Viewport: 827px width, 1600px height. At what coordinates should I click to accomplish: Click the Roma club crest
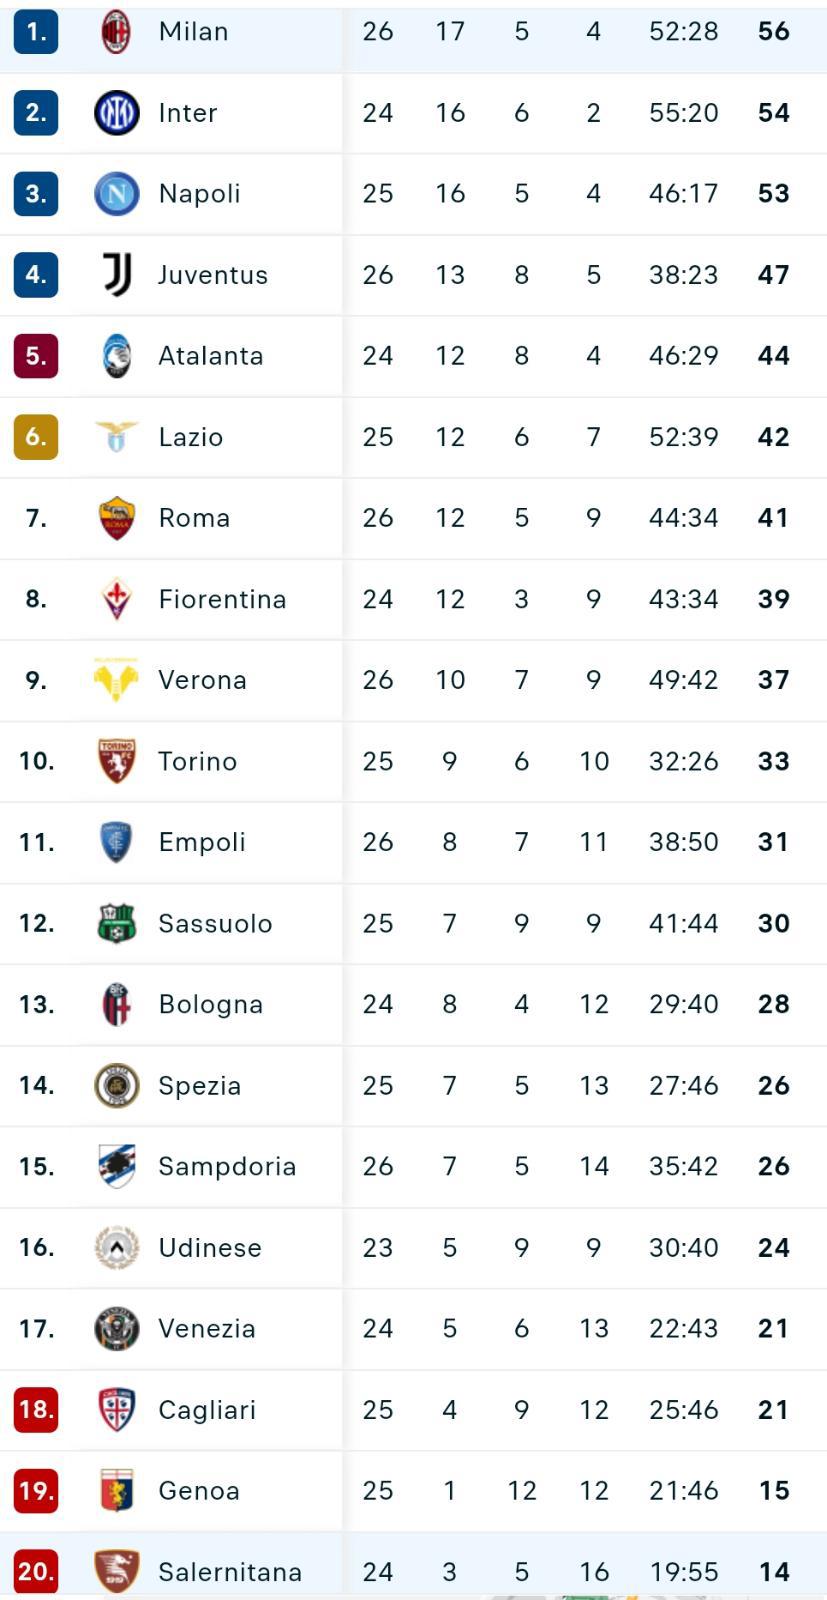[116, 518]
